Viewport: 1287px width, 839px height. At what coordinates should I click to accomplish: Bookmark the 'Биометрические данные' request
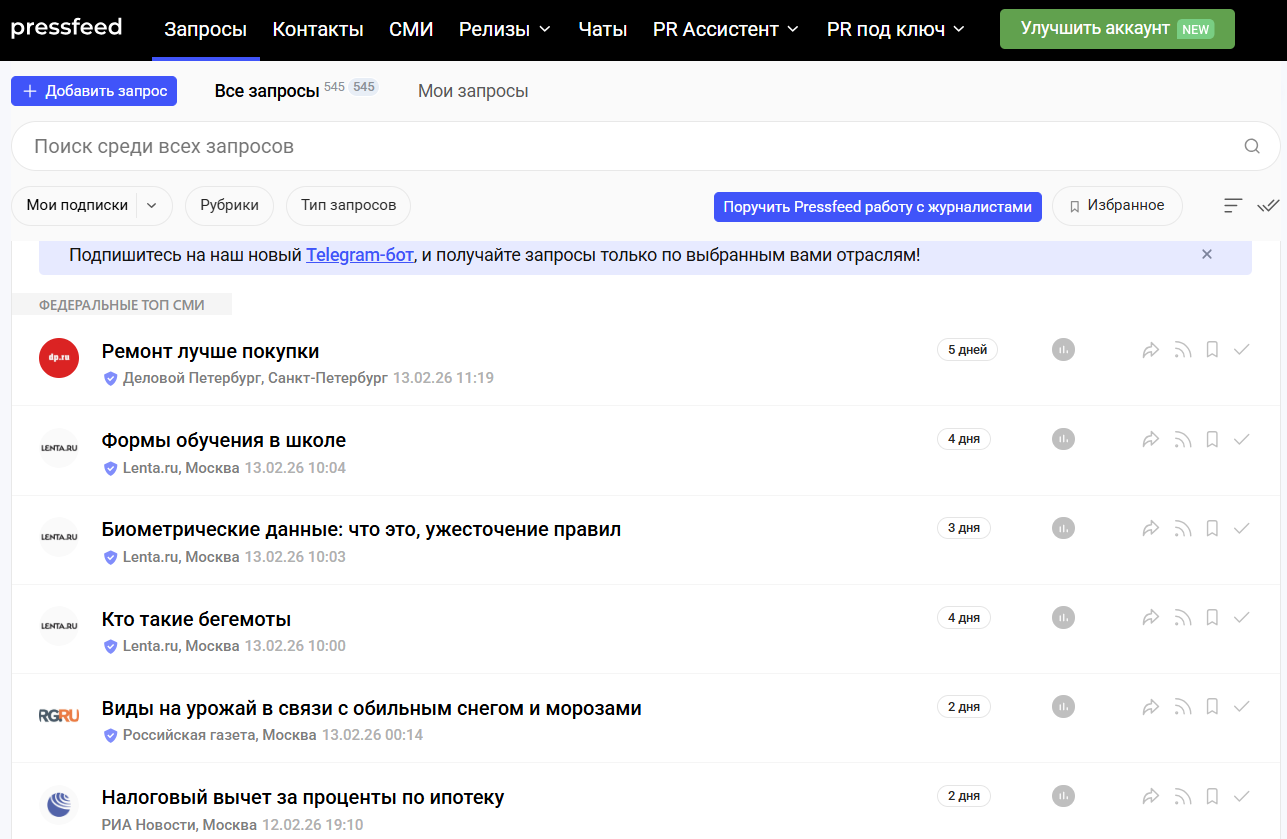pos(1212,528)
